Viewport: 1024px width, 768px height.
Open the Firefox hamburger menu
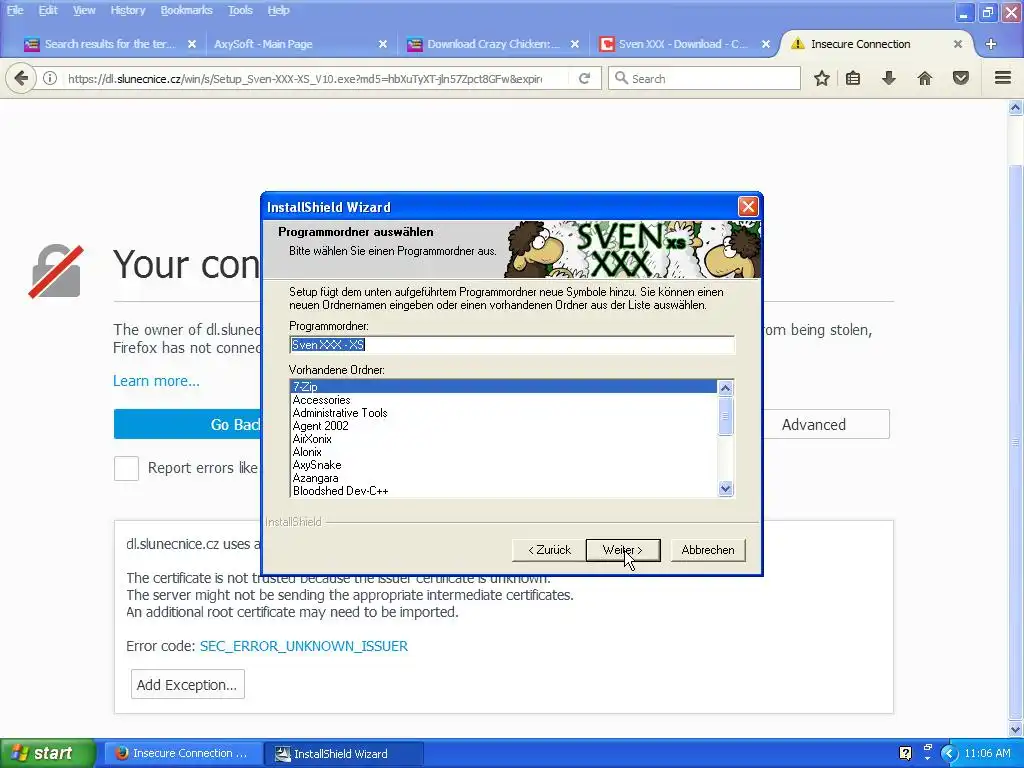coord(1003,78)
